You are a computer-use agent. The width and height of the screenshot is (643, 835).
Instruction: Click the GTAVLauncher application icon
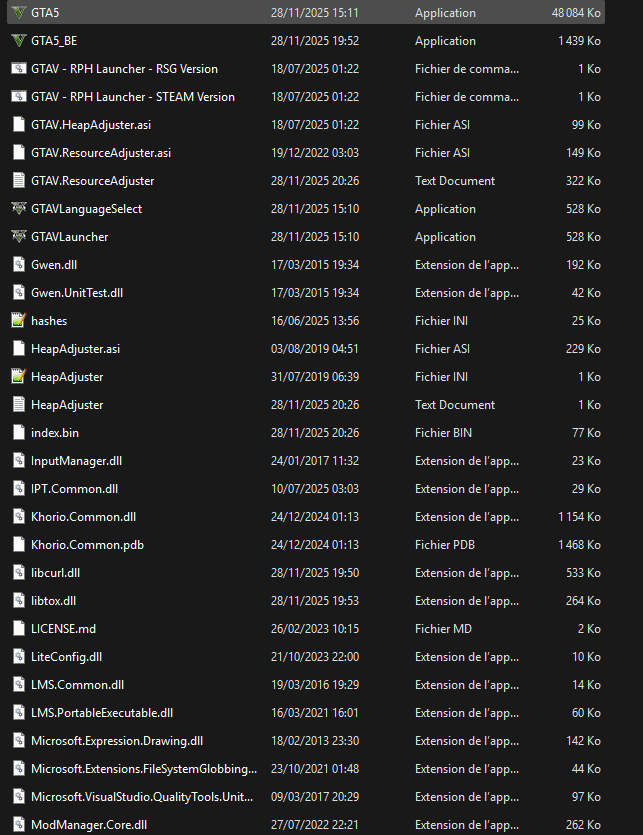[x=19, y=236]
